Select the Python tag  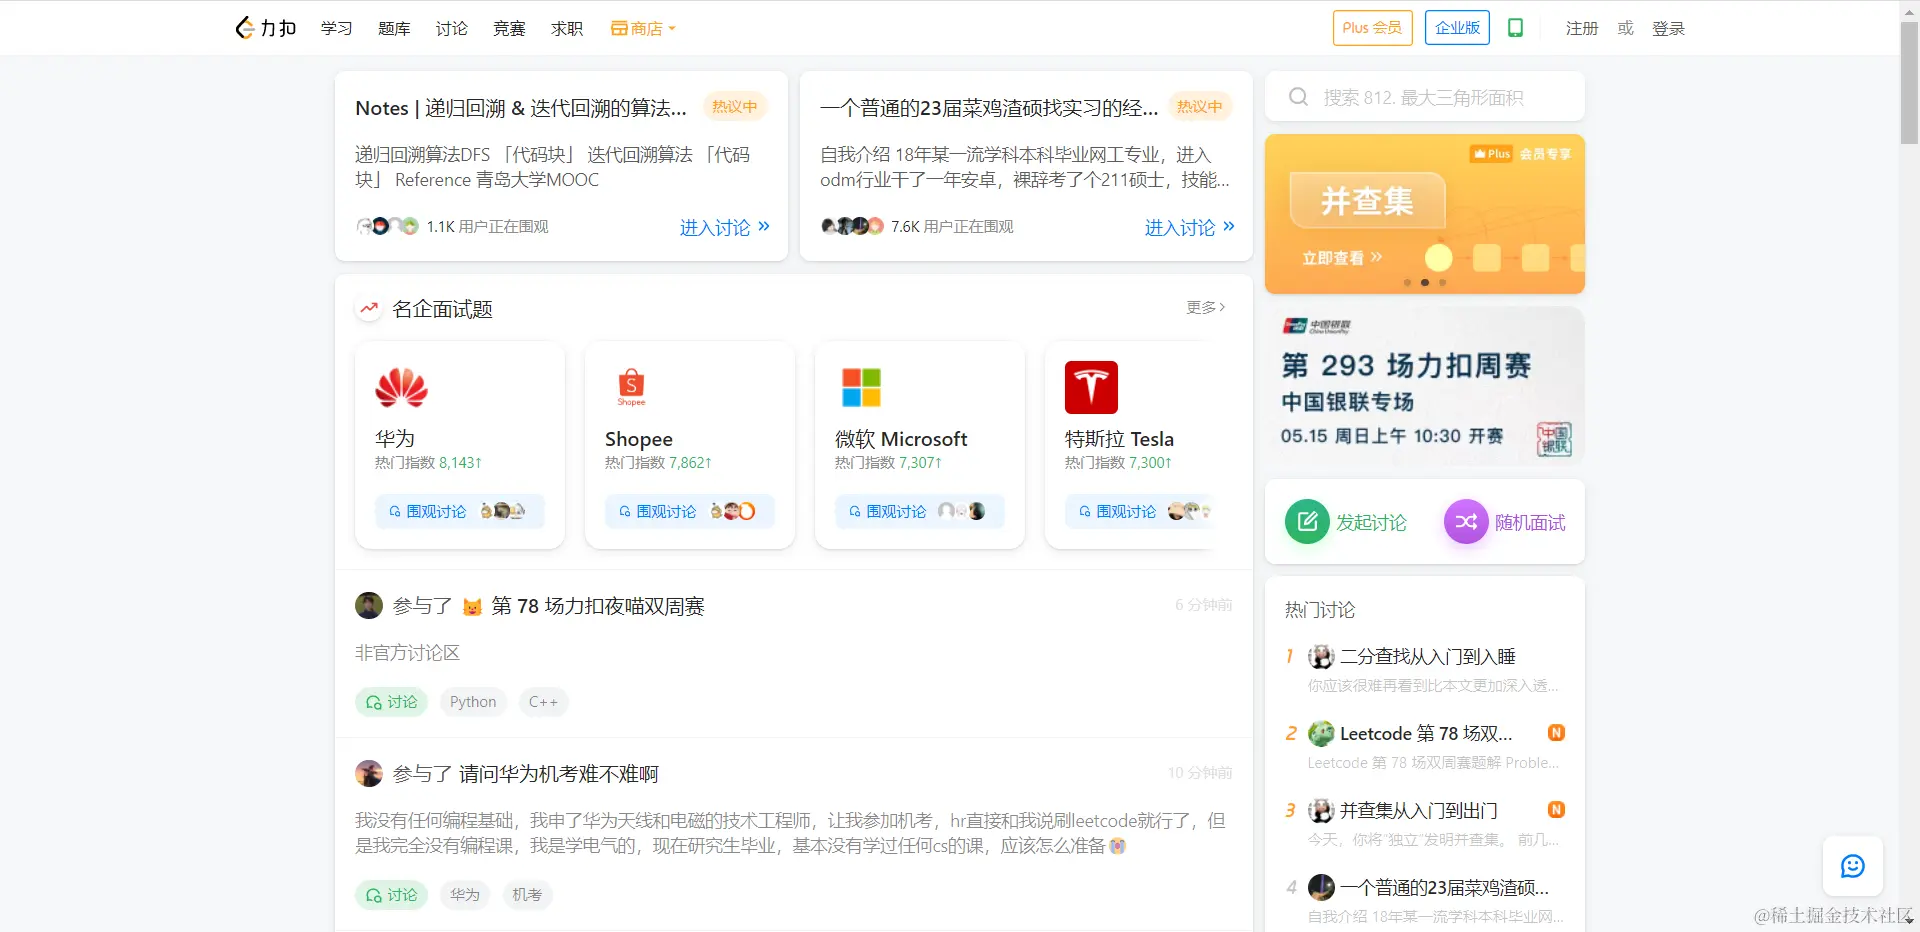(473, 702)
